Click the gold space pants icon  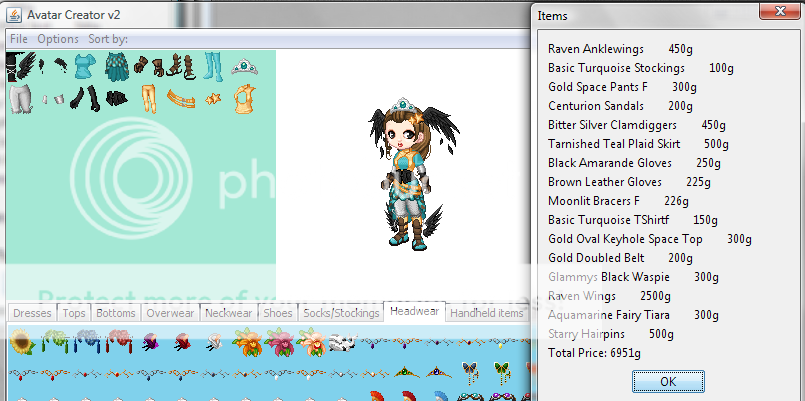click(148, 98)
